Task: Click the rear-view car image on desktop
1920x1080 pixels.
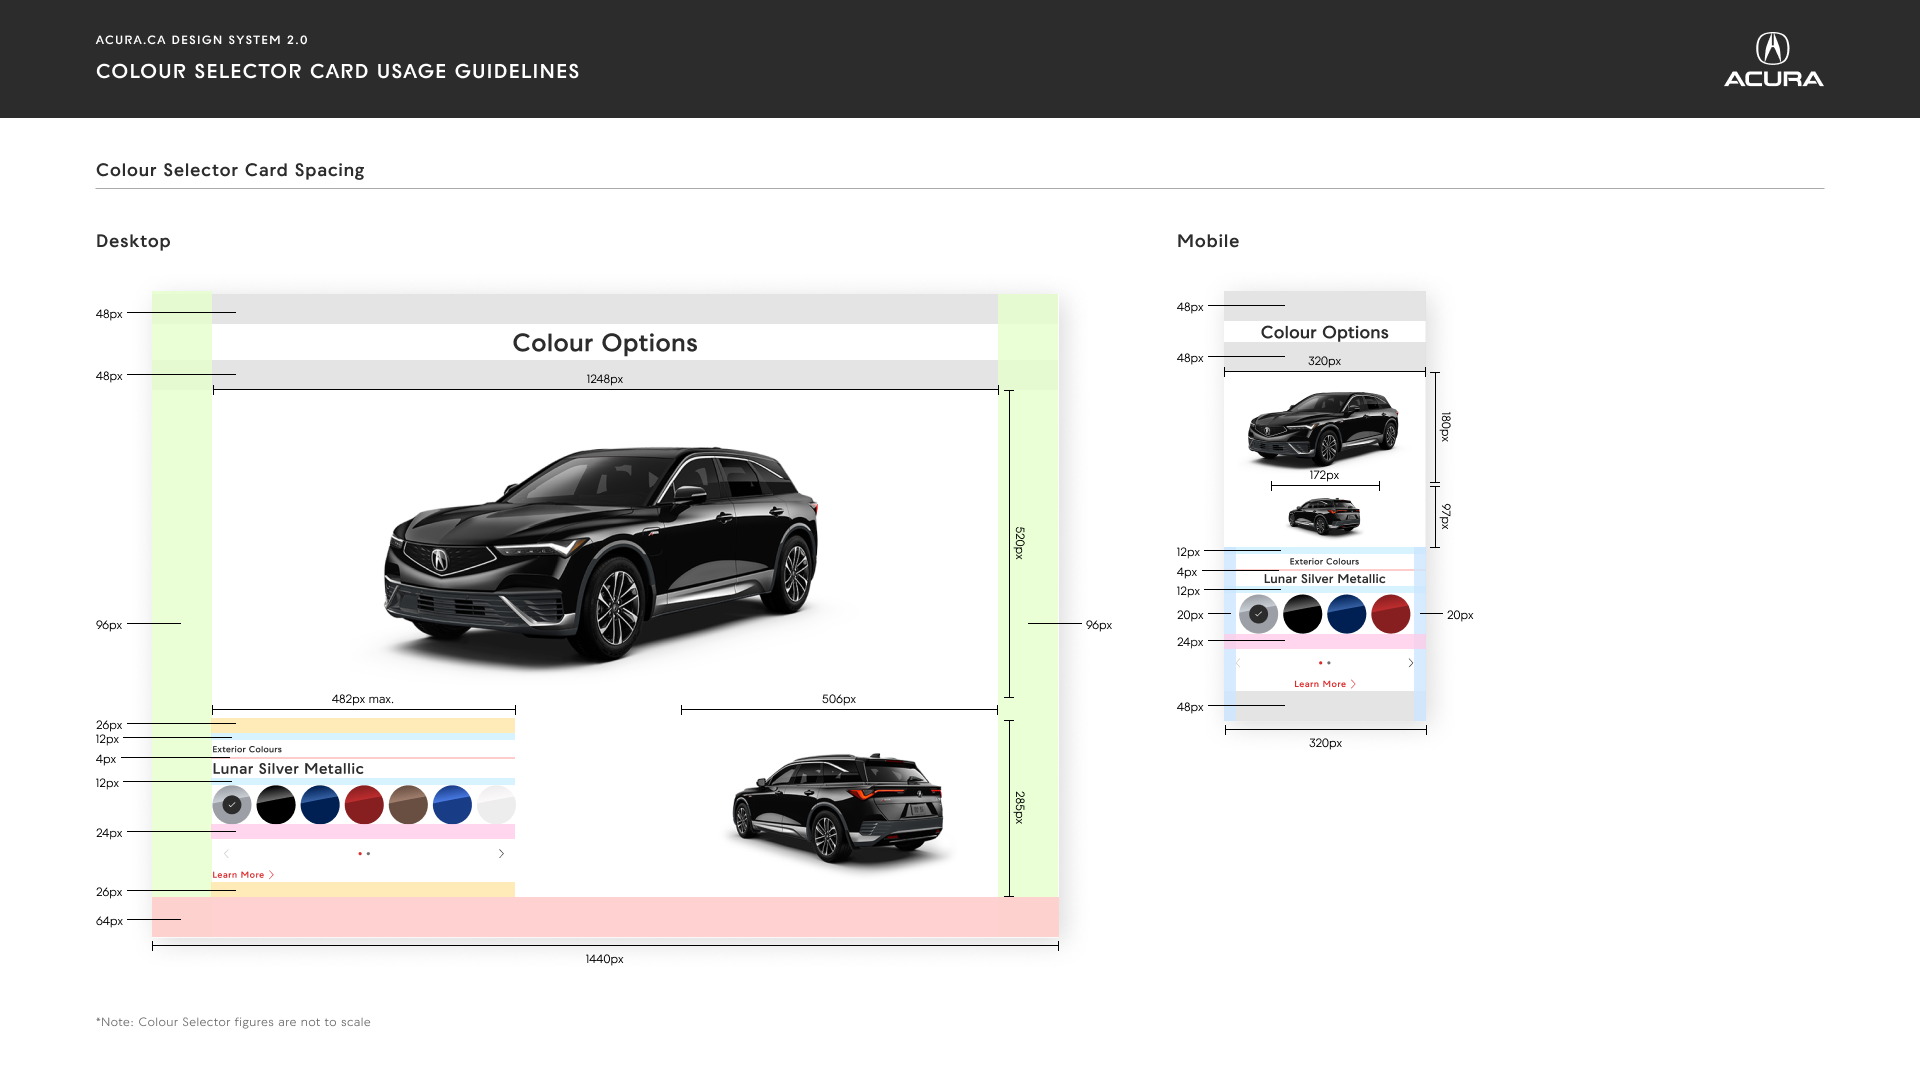Action: point(838,808)
